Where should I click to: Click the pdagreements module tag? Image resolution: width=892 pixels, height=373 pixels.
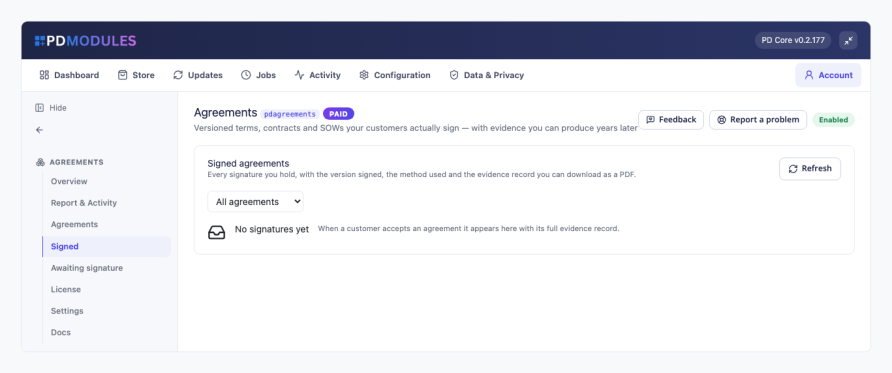(290, 114)
